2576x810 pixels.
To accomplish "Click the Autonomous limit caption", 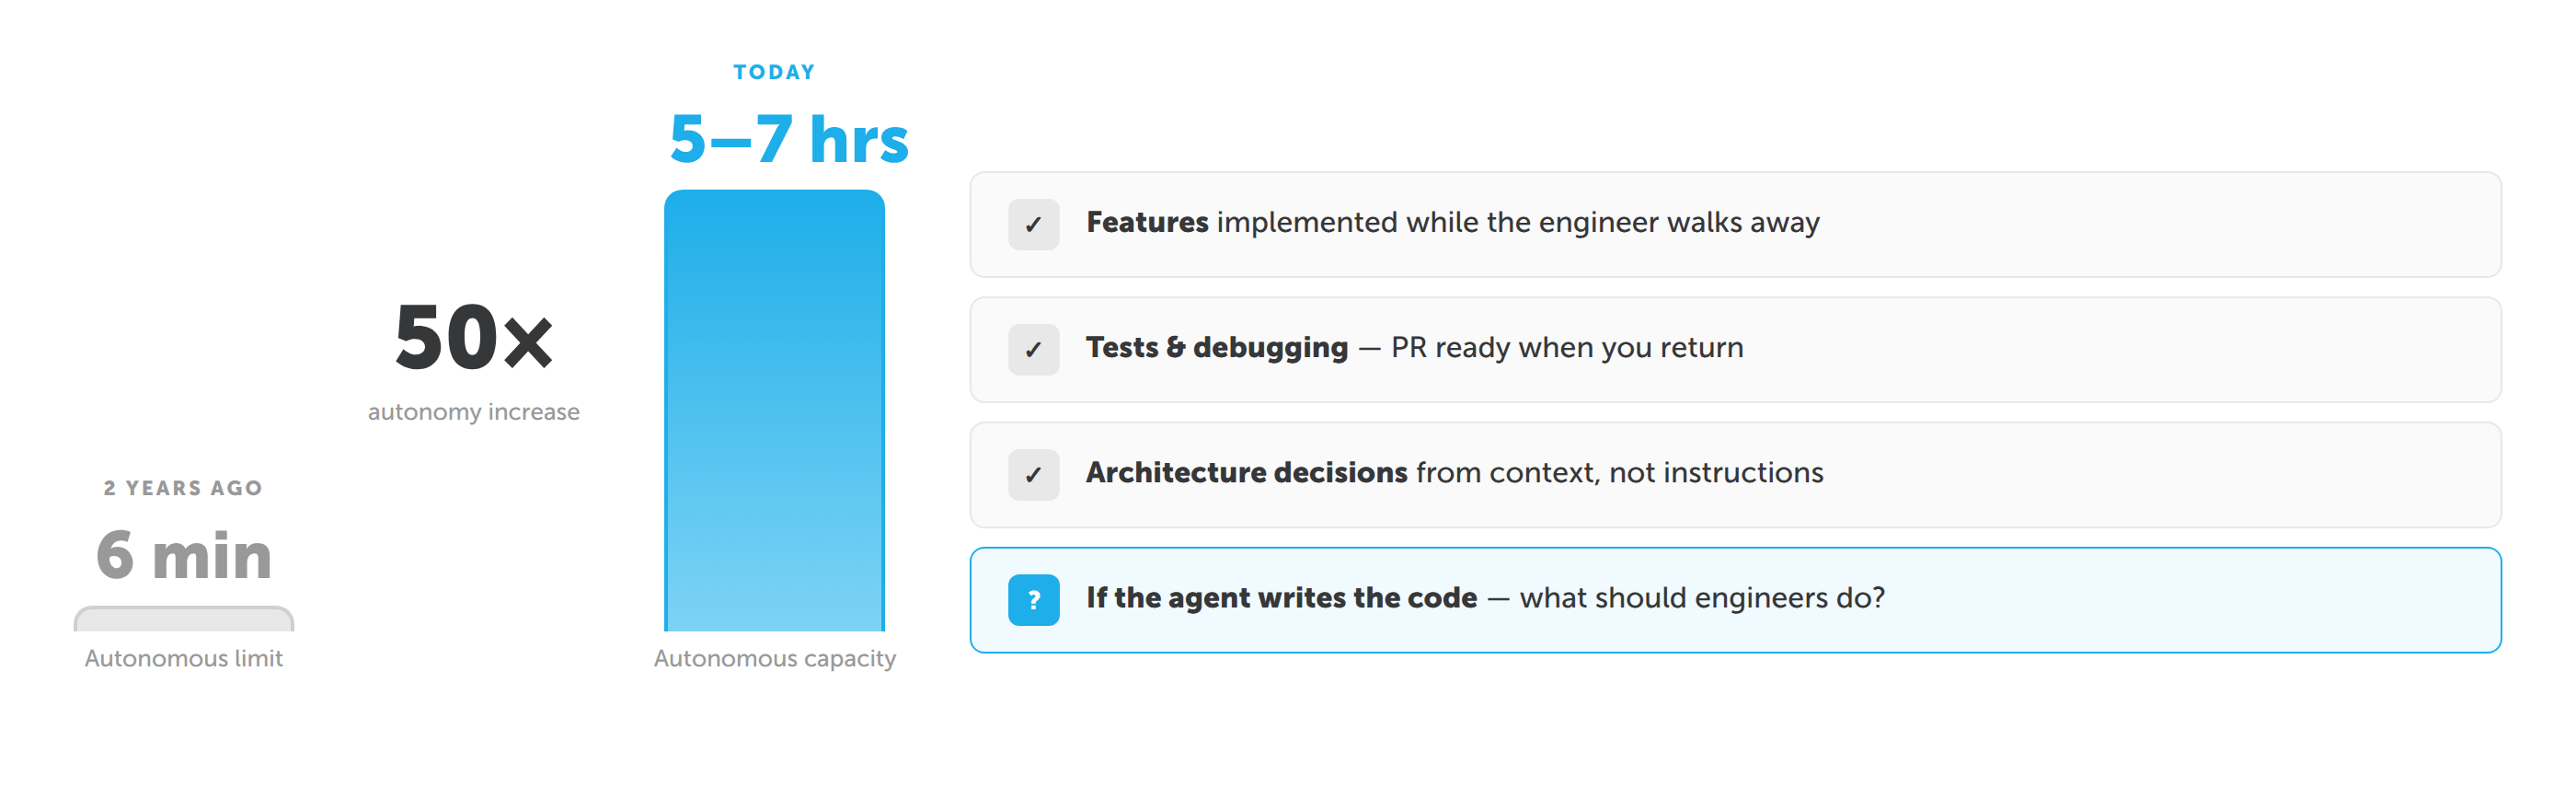I will (184, 659).
